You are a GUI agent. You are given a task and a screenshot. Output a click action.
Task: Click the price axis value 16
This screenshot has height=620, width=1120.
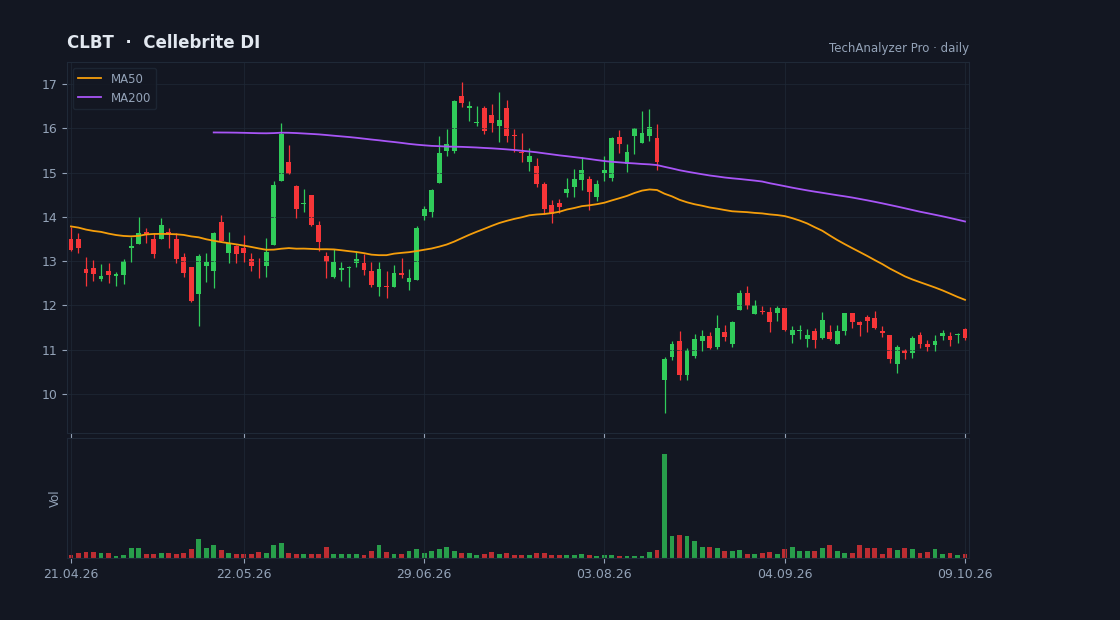click(x=49, y=129)
